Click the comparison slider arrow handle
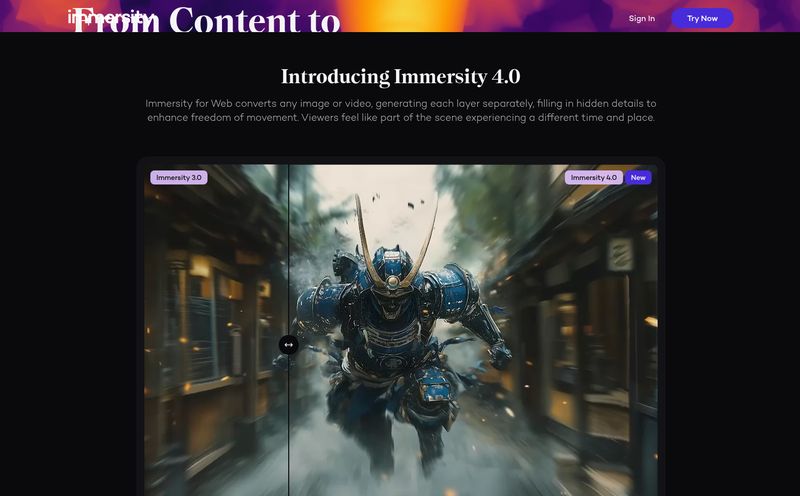Screen dimensions: 800x496 point(288,345)
